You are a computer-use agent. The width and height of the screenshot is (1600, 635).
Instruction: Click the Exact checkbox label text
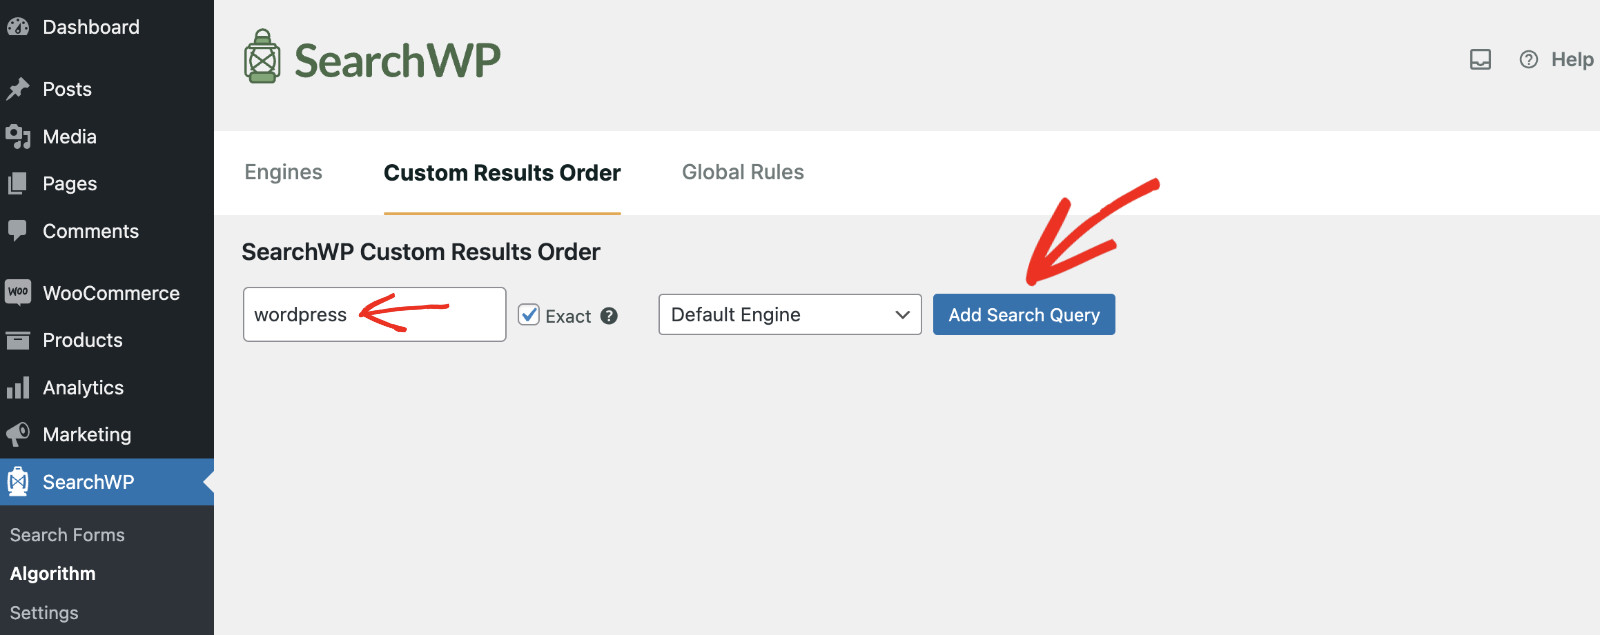pyautogui.click(x=568, y=316)
